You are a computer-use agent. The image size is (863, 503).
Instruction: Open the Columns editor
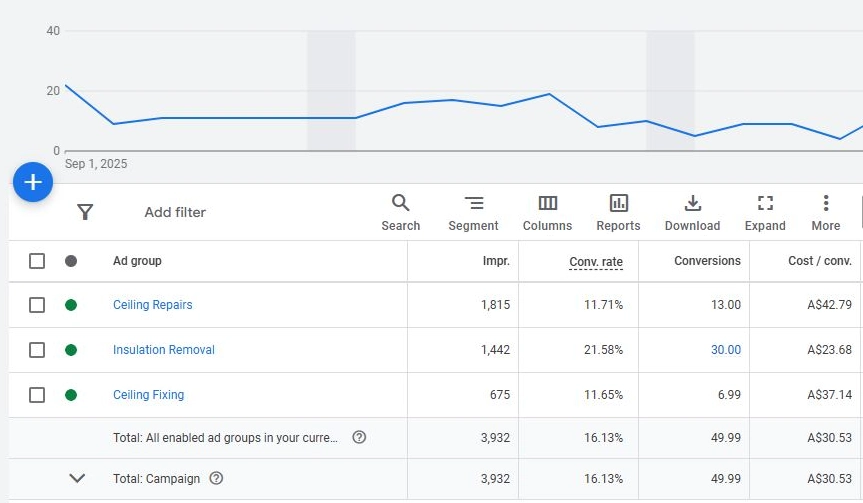pos(547,212)
